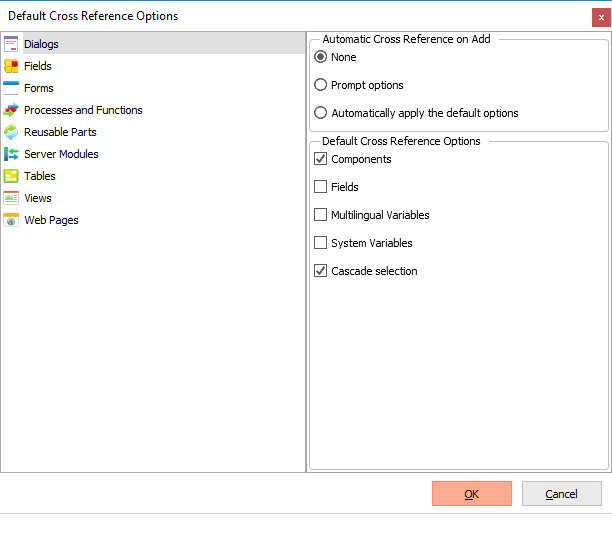
Task: Click the Server Modules icon
Action: (11, 154)
